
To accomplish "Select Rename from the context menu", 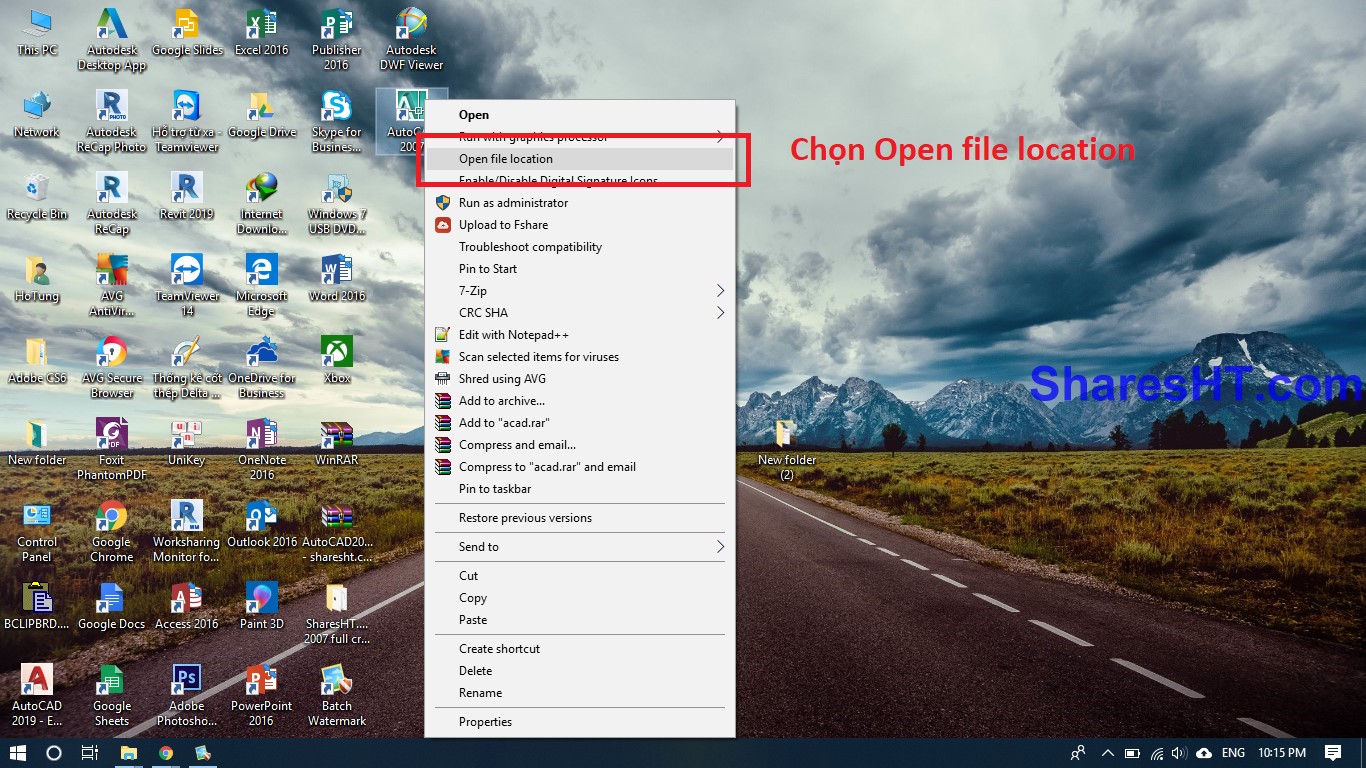I will [x=580, y=693].
